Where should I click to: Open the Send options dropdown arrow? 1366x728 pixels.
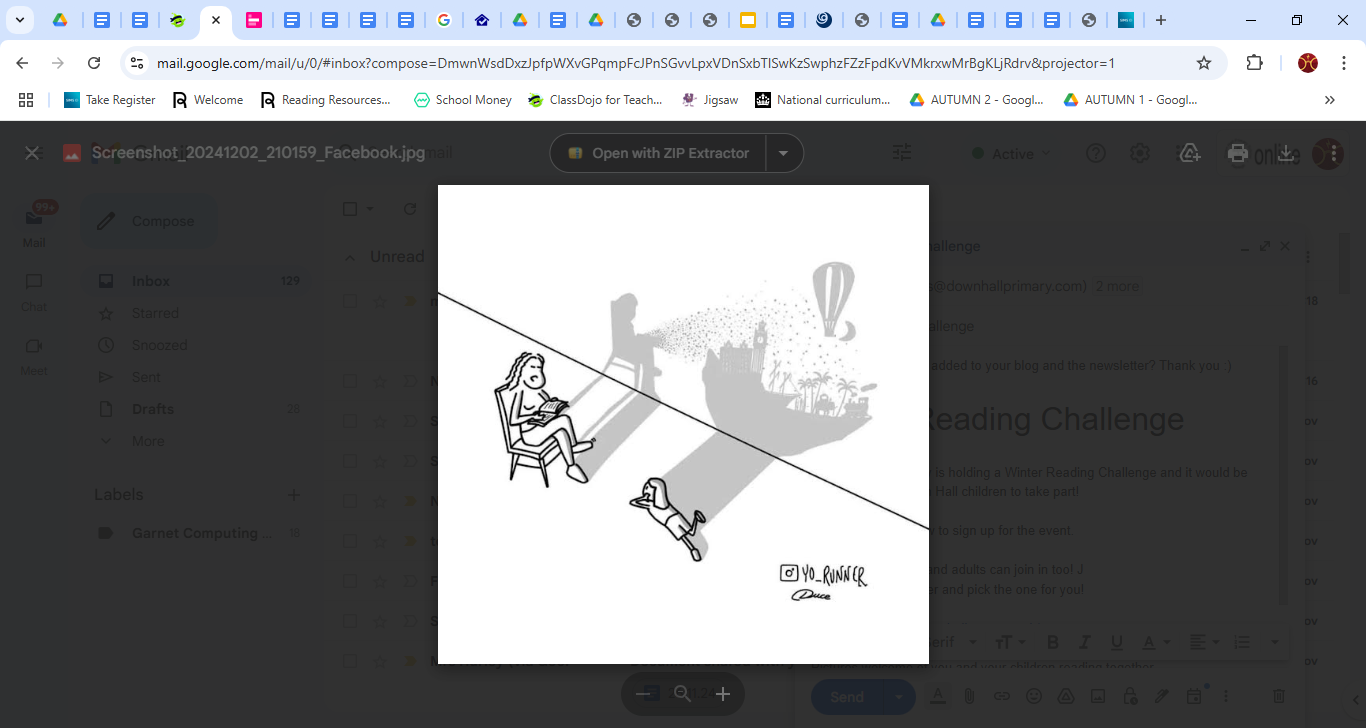[899, 697]
